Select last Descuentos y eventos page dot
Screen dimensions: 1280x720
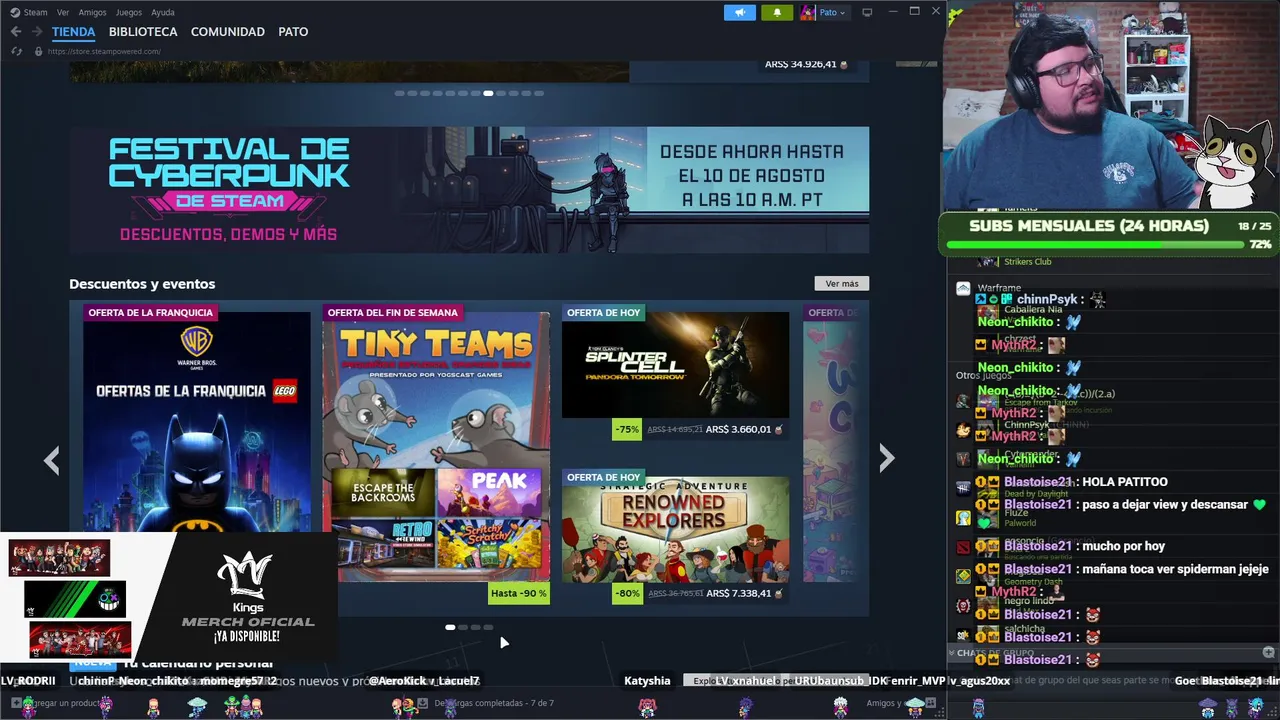[x=488, y=627]
